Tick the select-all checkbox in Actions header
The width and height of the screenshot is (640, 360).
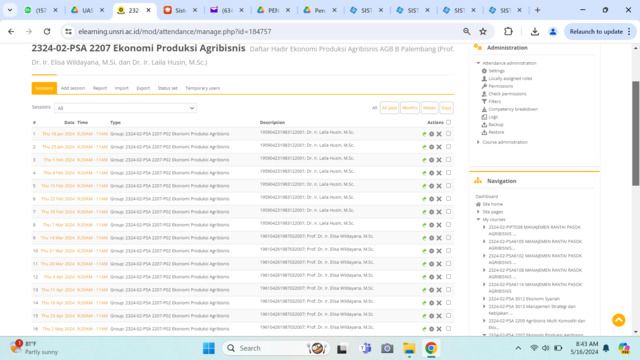[x=449, y=122]
